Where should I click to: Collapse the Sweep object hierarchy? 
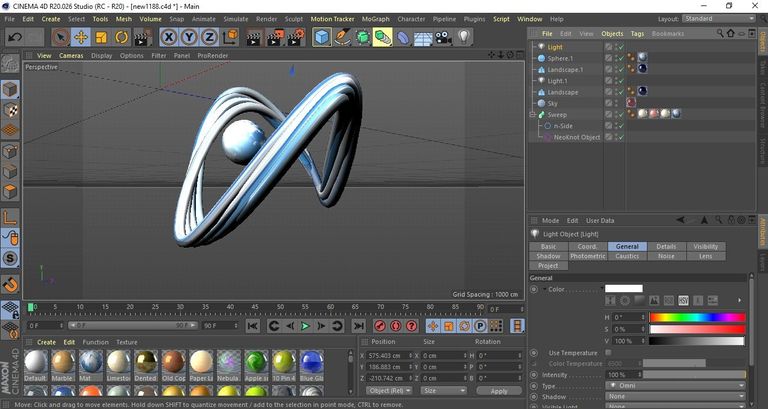pos(532,115)
